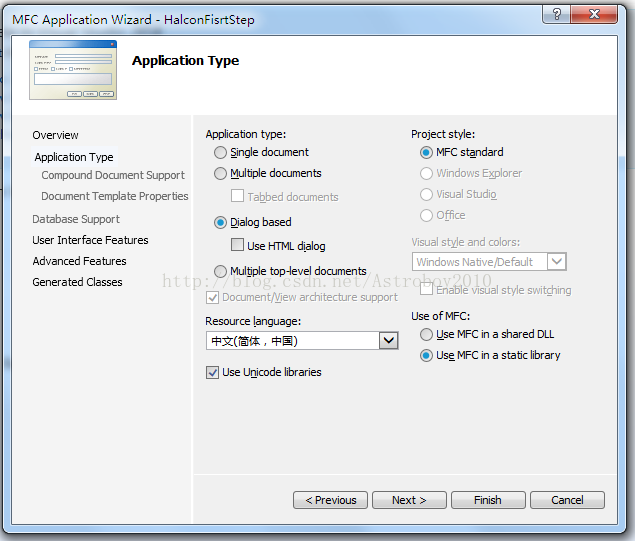The image size is (635, 541).
Task: Click the Next button
Action: click(409, 500)
